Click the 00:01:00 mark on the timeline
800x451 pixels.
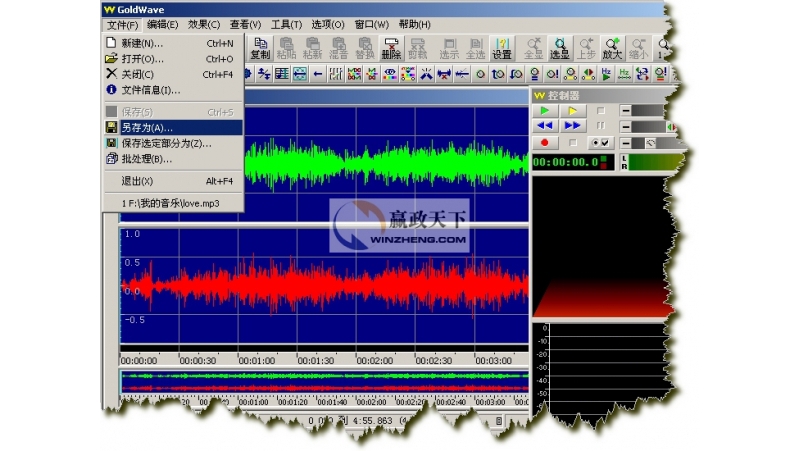[257, 361]
